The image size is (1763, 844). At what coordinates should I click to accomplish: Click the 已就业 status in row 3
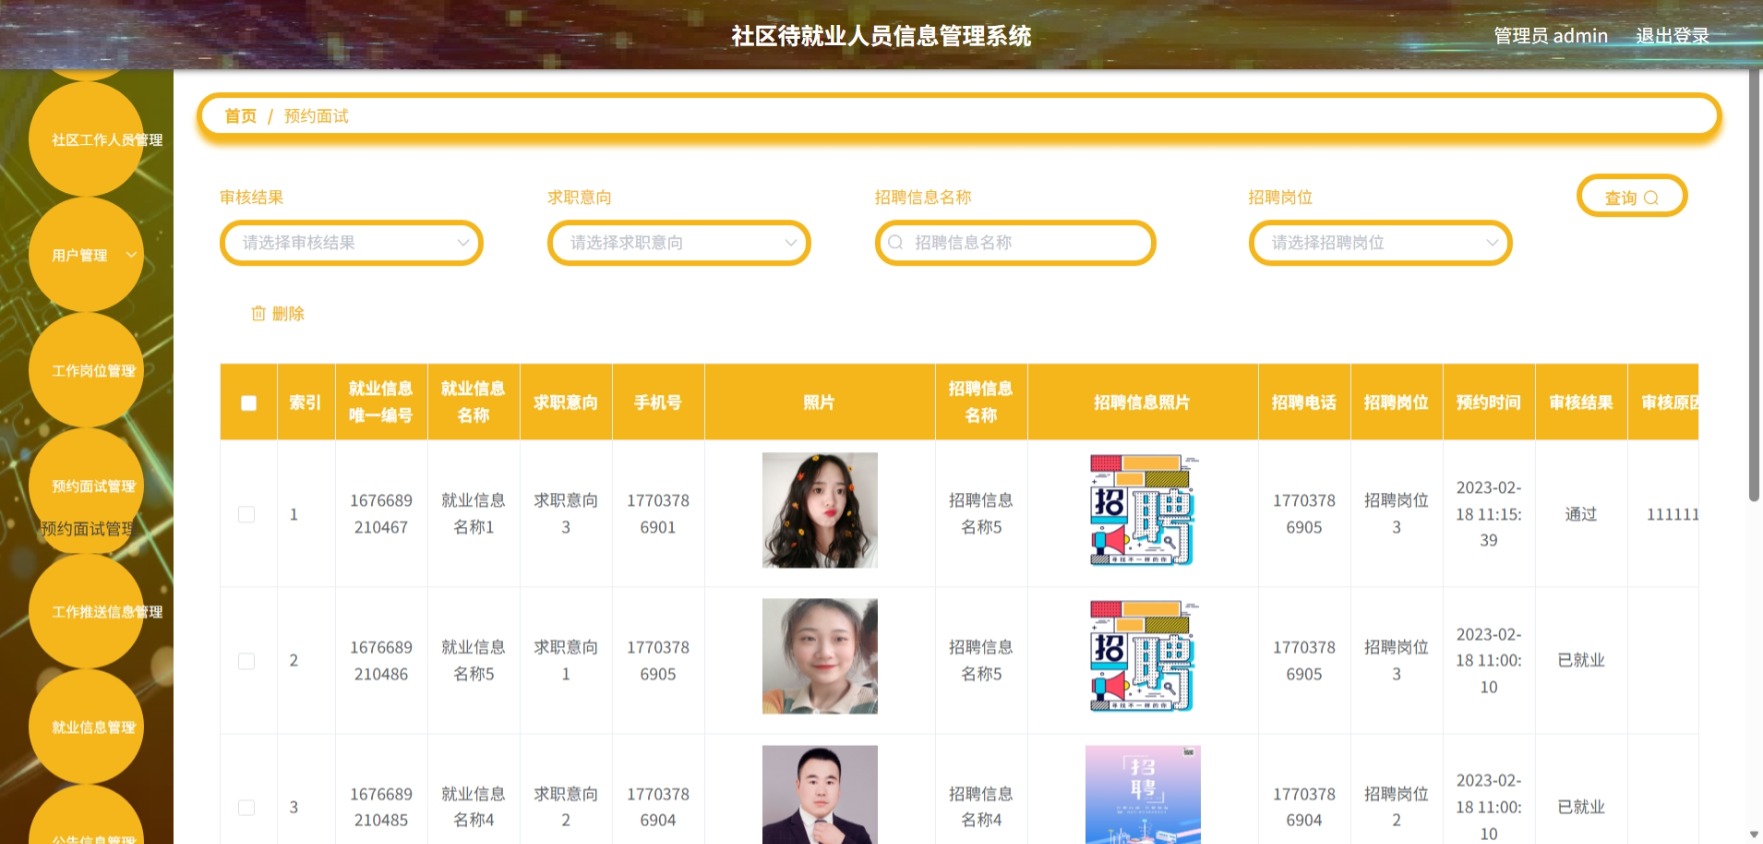coord(1581,807)
